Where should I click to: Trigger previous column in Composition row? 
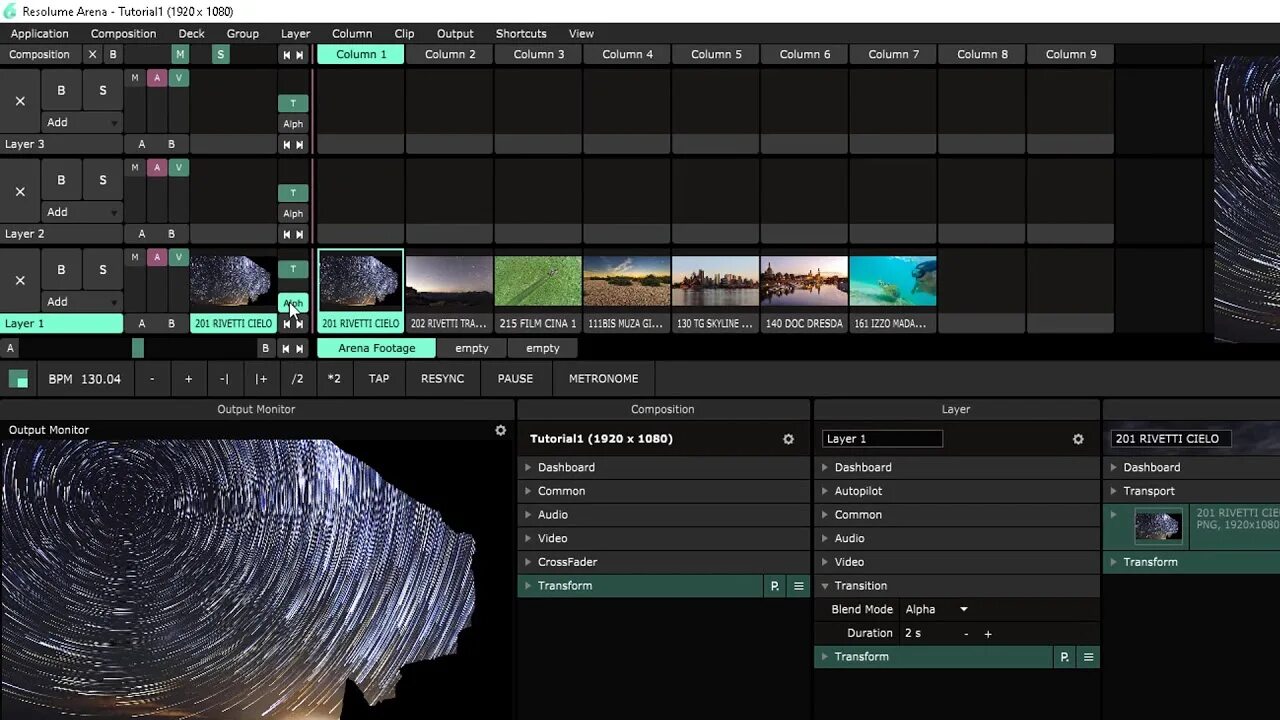[287, 55]
